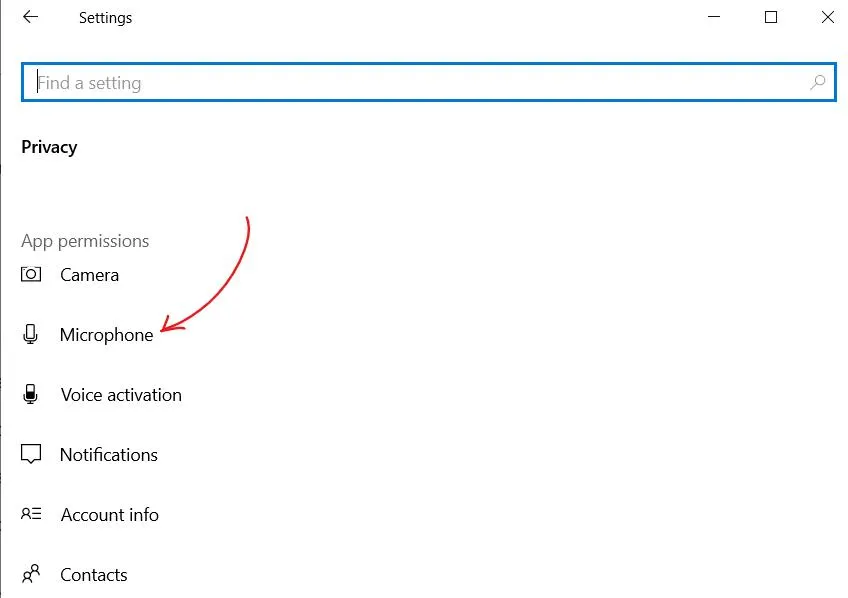
Task: Click the Settings window title
Action: [x=105, y=18]
